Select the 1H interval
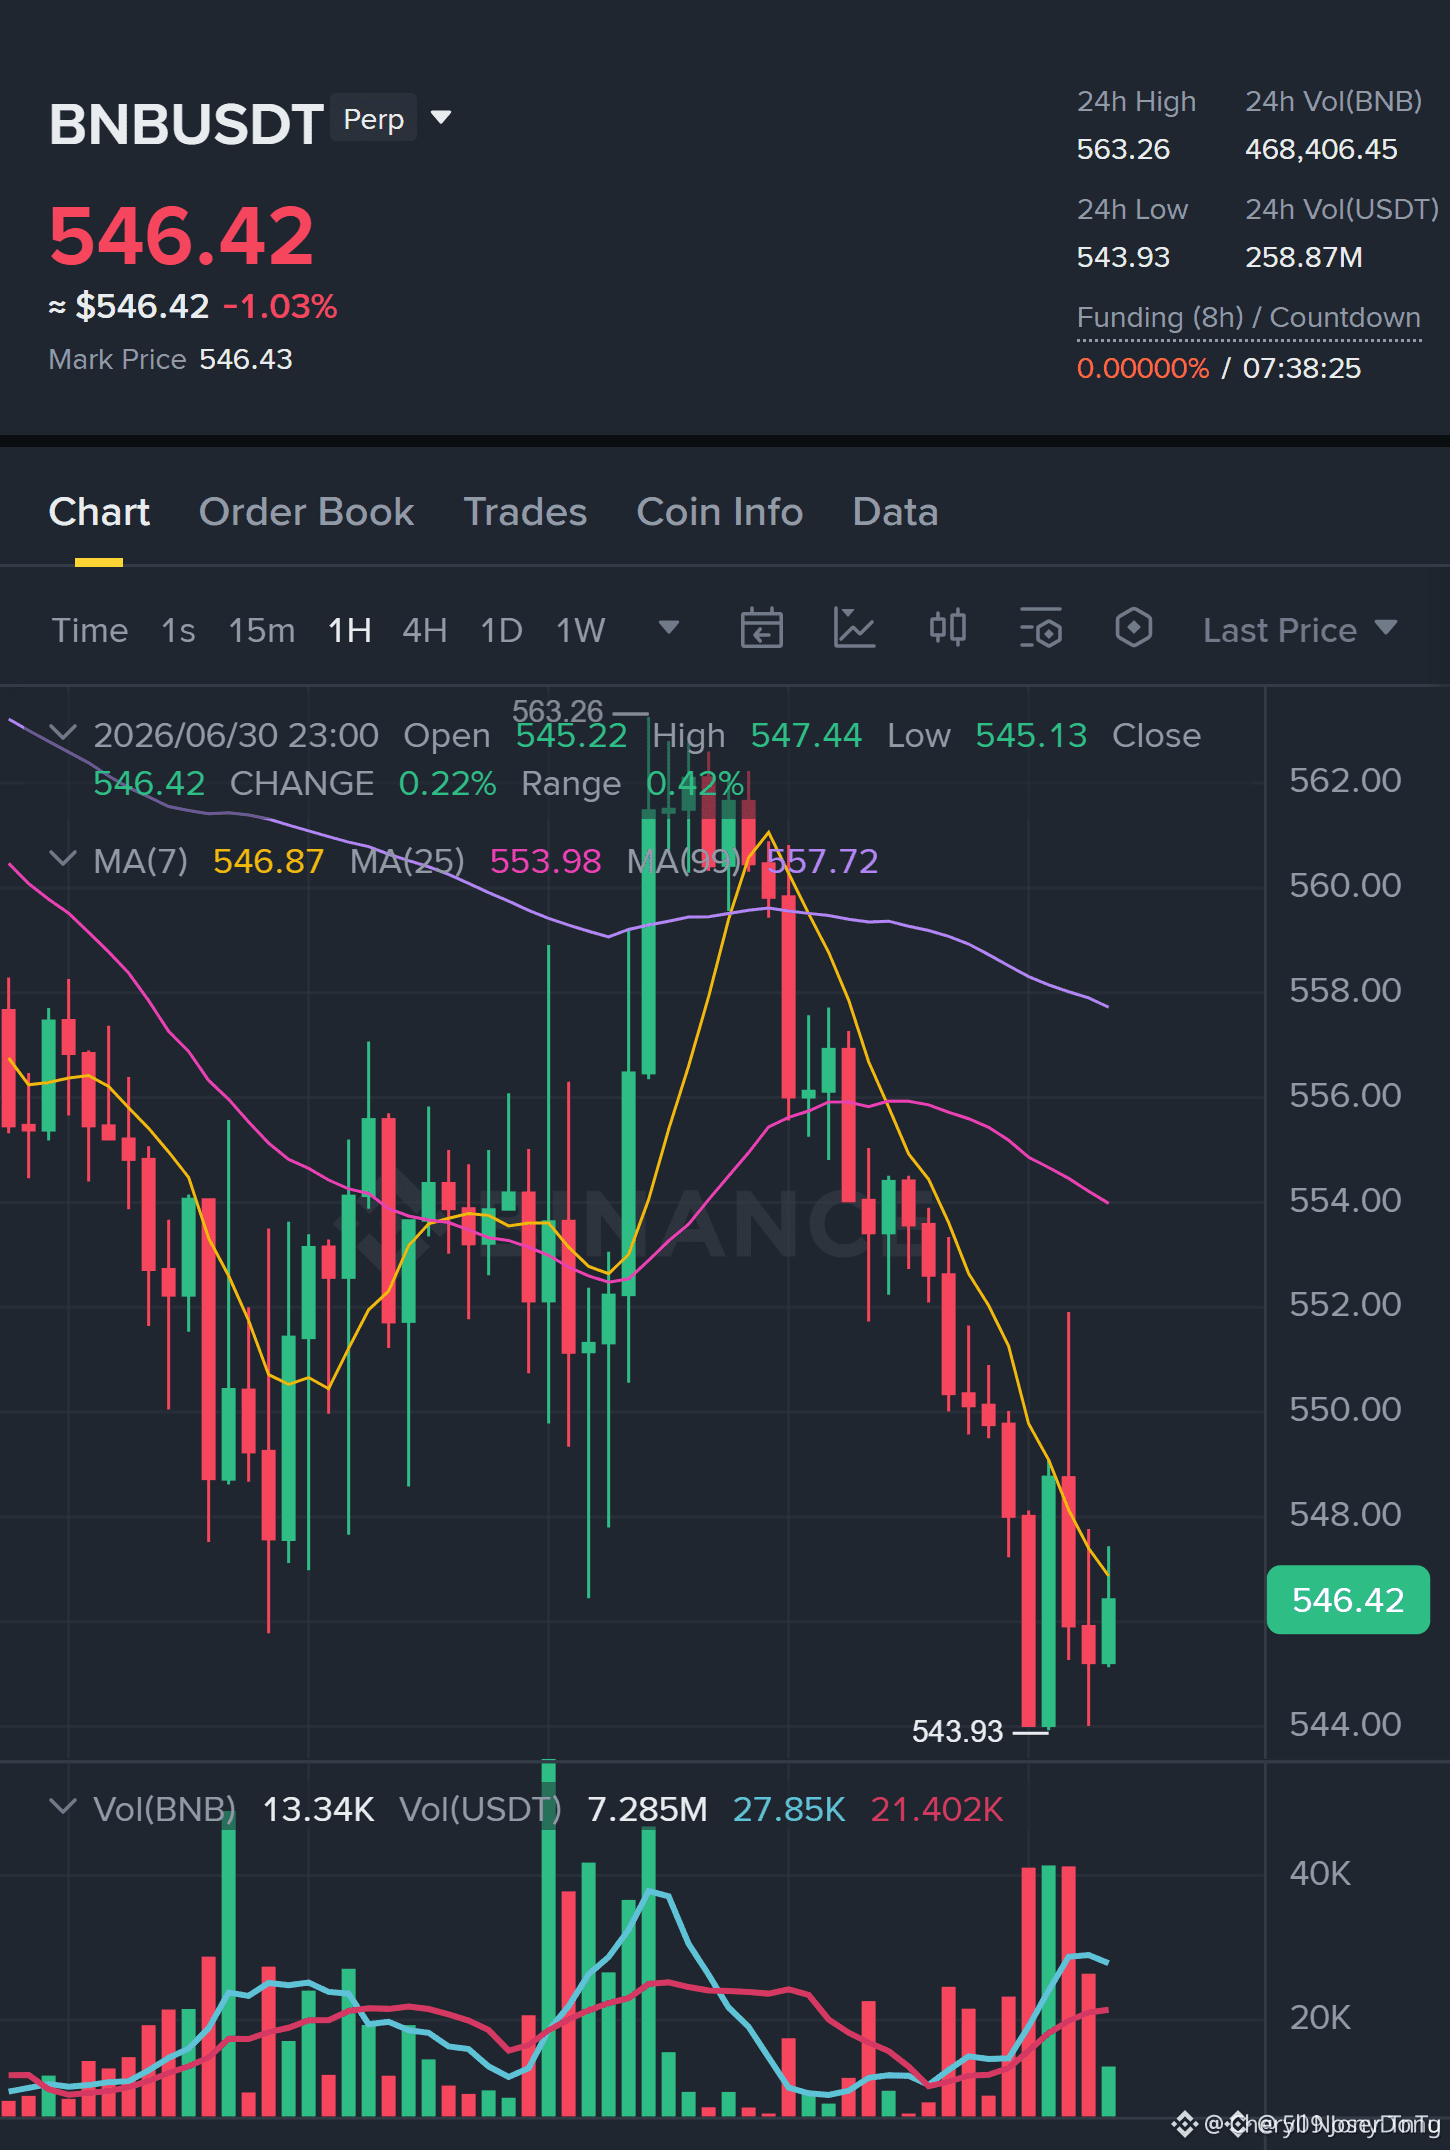 [x=350, y=630]
